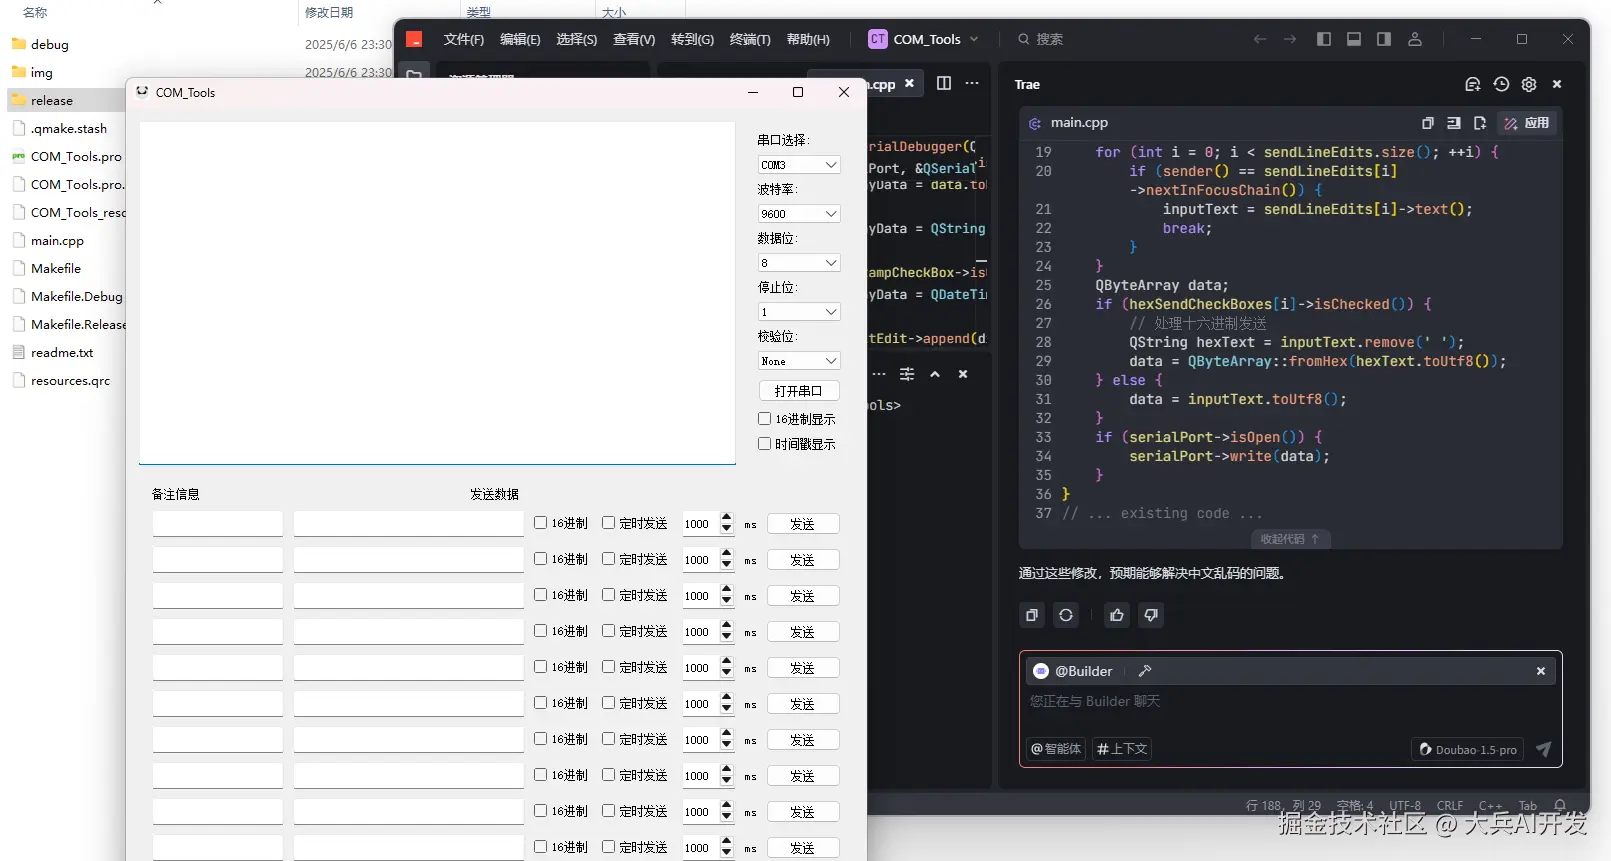The height and width of the screenshot is (861, 1611).
Task: Open the 文件(F) menu
Action: [x=464, y=39]
